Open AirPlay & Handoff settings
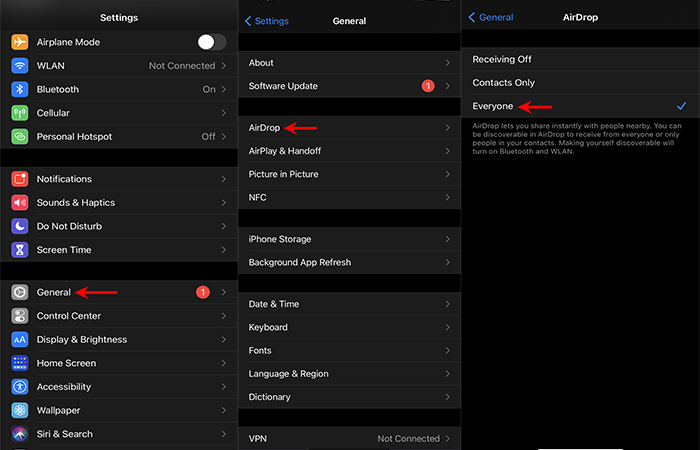This screenshot has width=700, height=450. 350,151
